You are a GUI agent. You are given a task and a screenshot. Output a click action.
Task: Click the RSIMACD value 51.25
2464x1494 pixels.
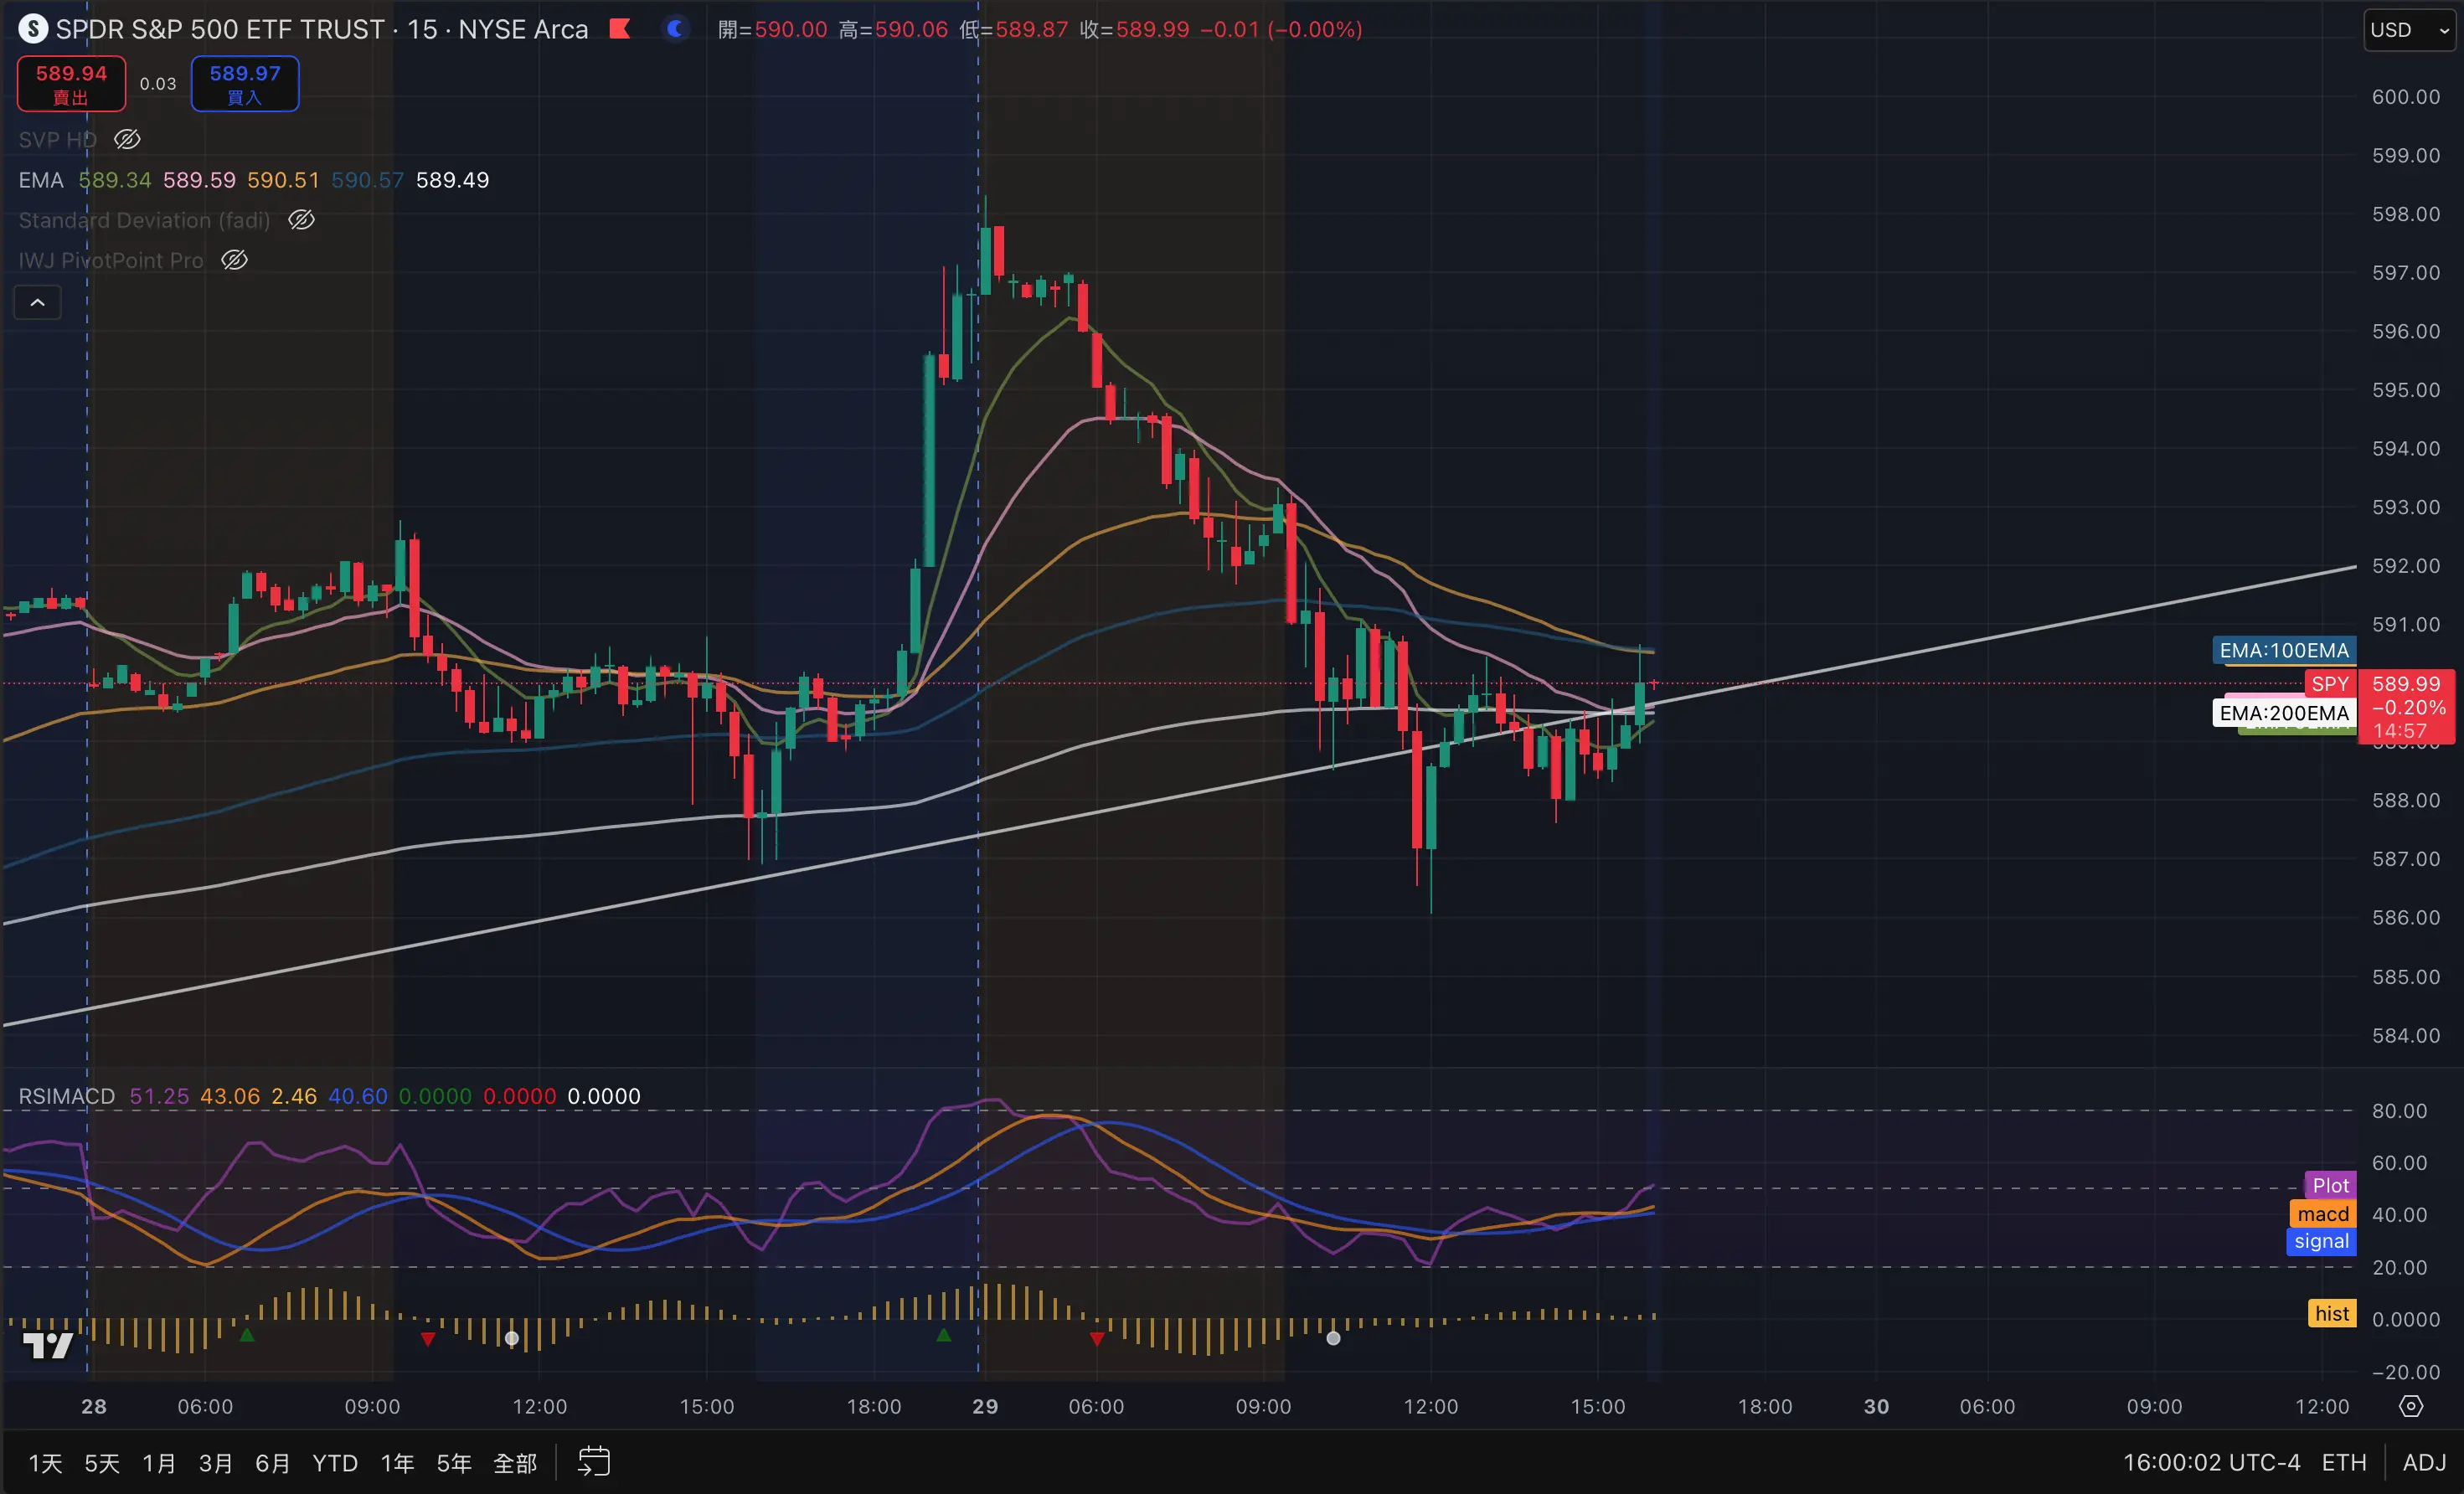point(159,1096)
